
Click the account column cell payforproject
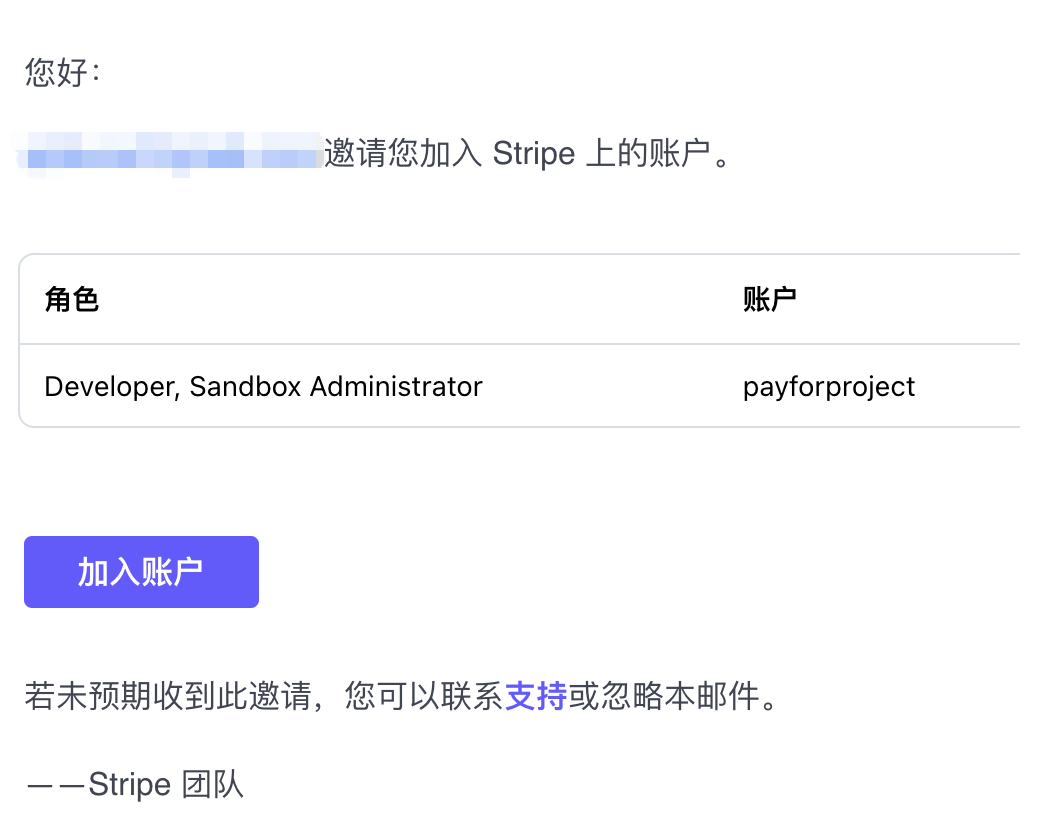pos(829,386)
